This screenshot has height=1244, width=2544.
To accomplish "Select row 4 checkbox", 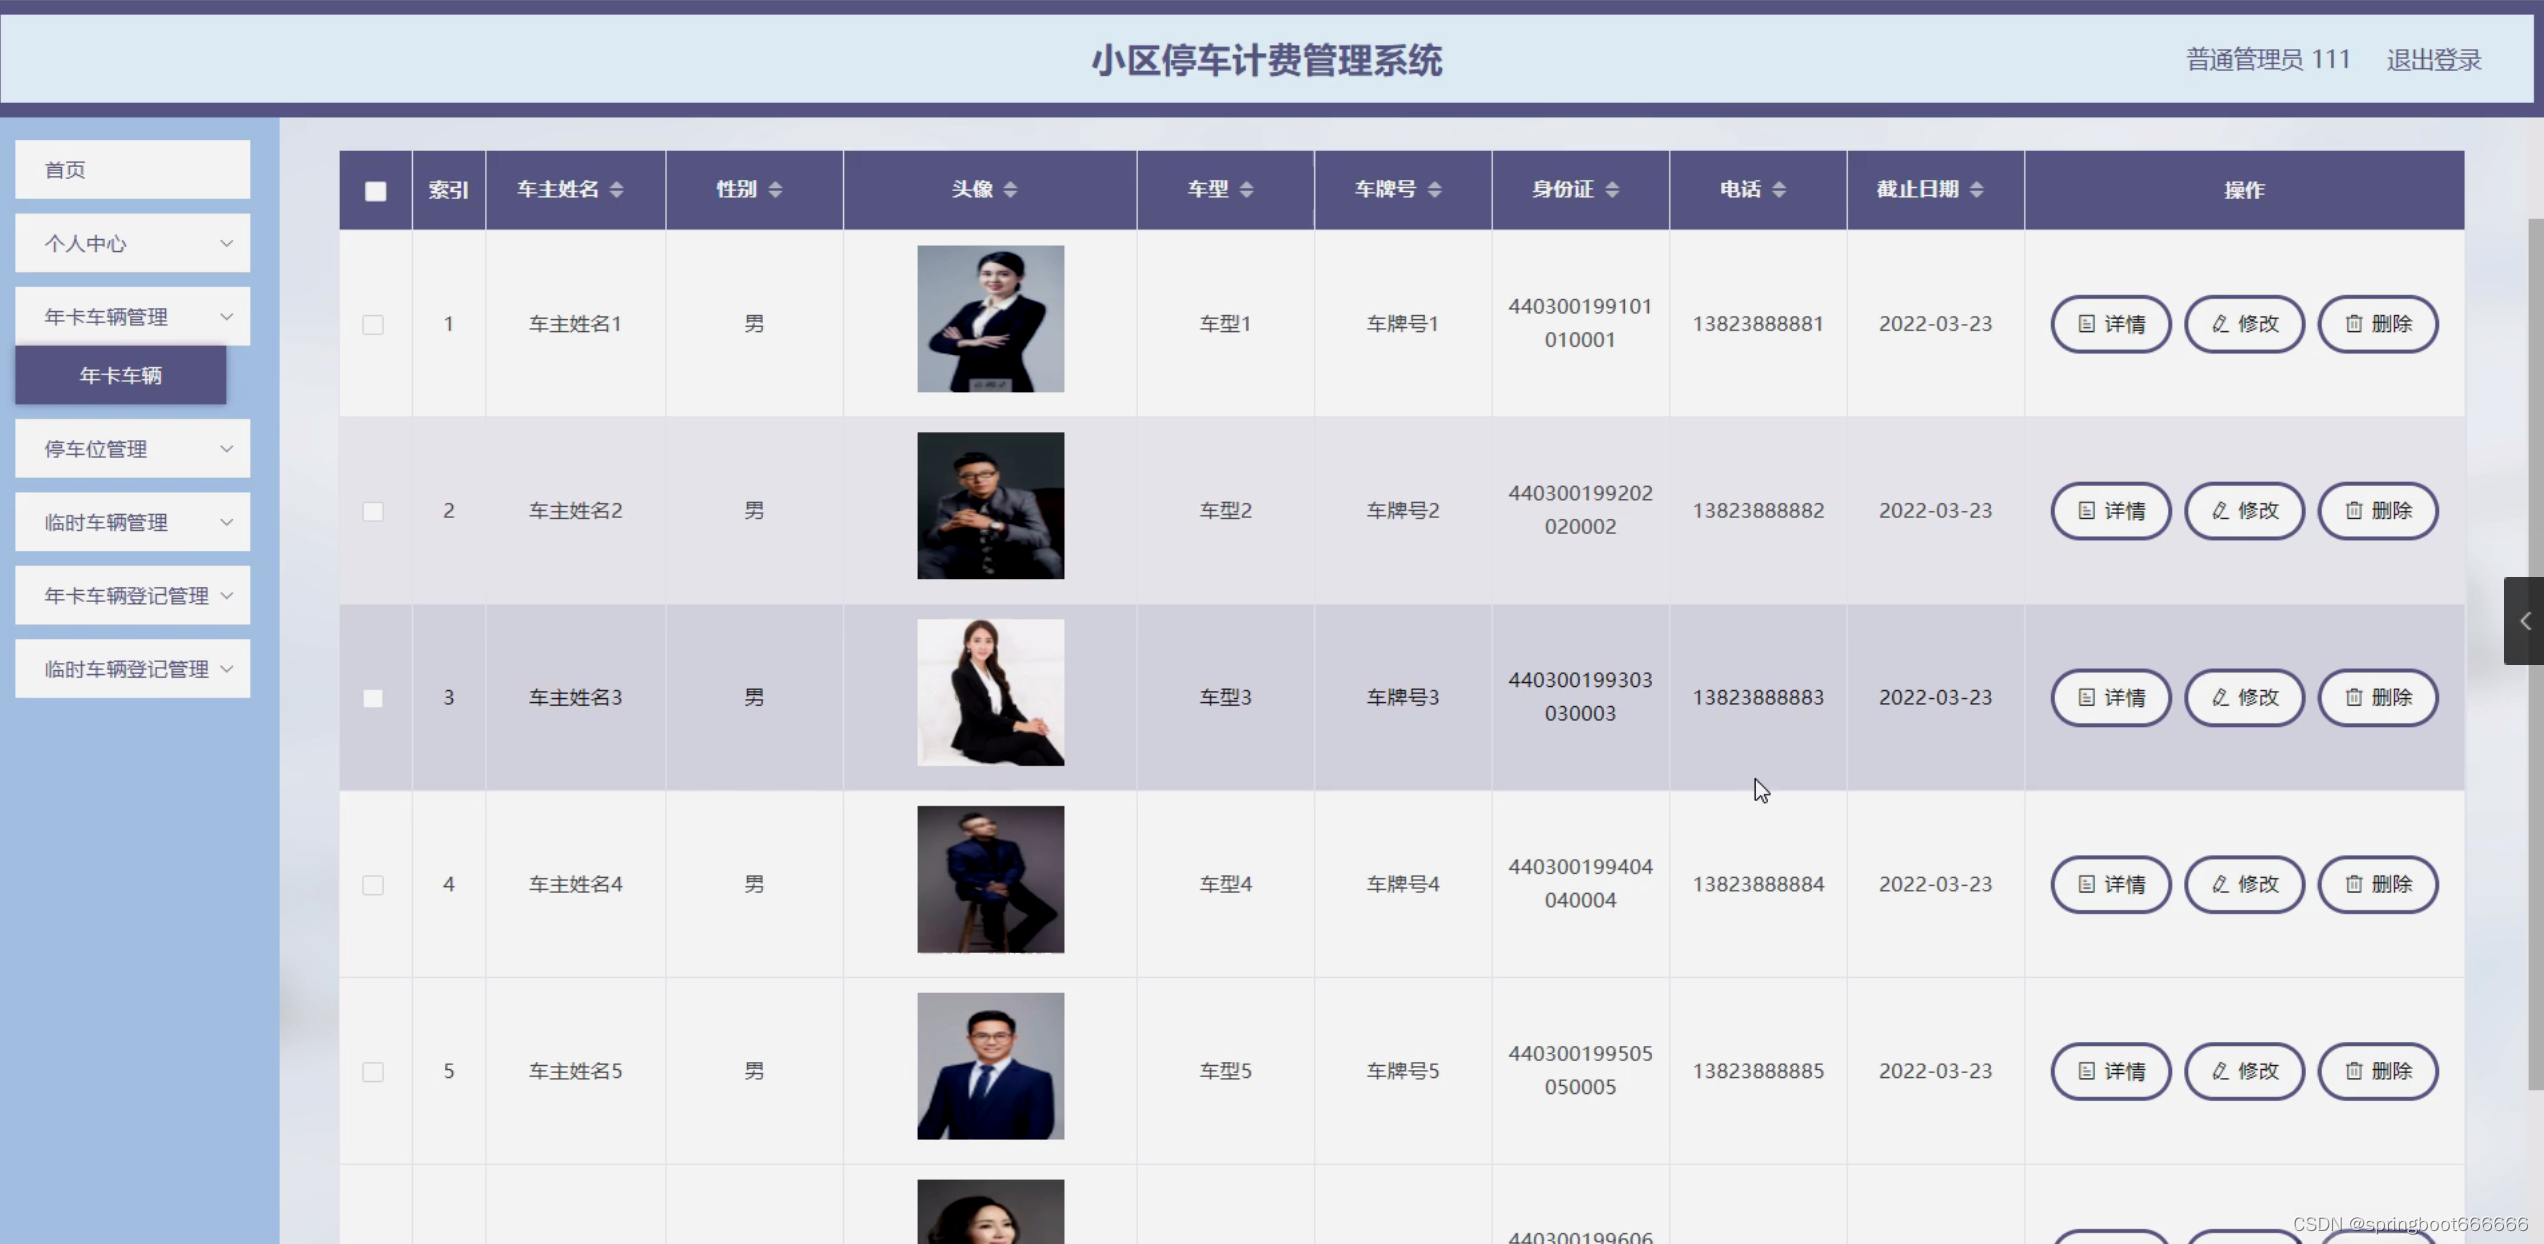I will pyautogui.click(x=373, y=885).
